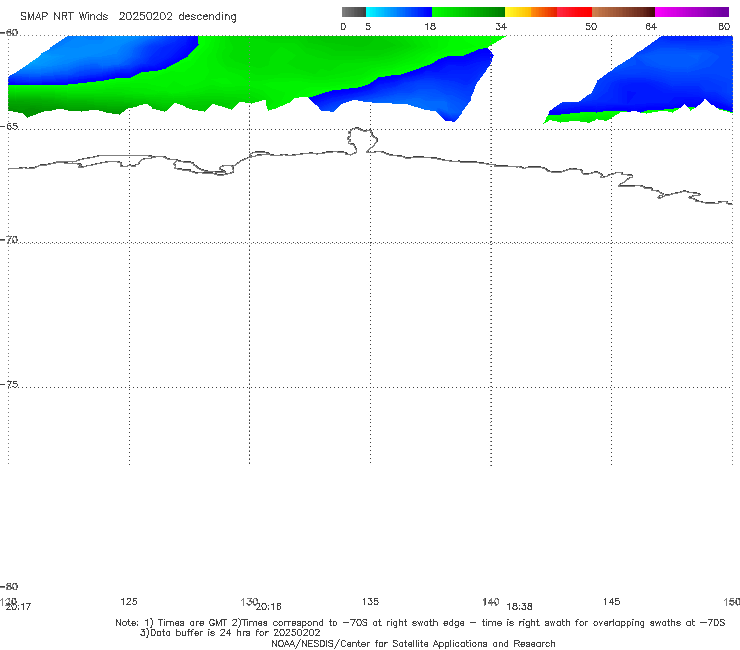Click the coastline peninsula bump near longitude 135

(x=362, y=140)
